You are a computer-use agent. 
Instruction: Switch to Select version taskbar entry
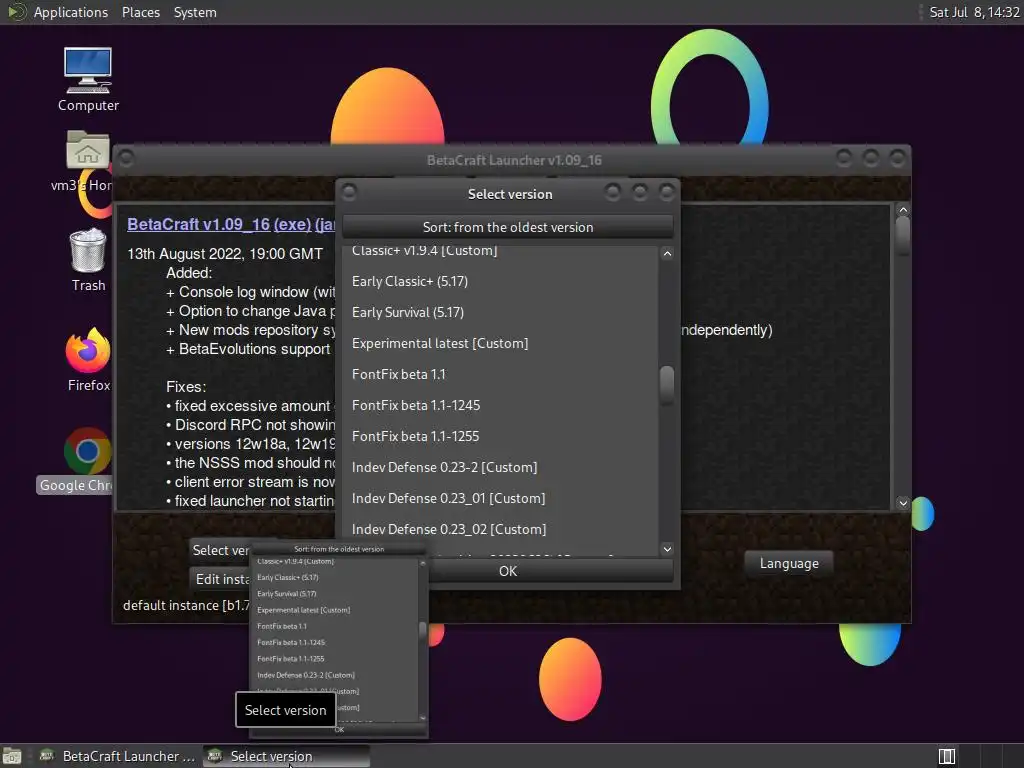[x=286, y=756]
